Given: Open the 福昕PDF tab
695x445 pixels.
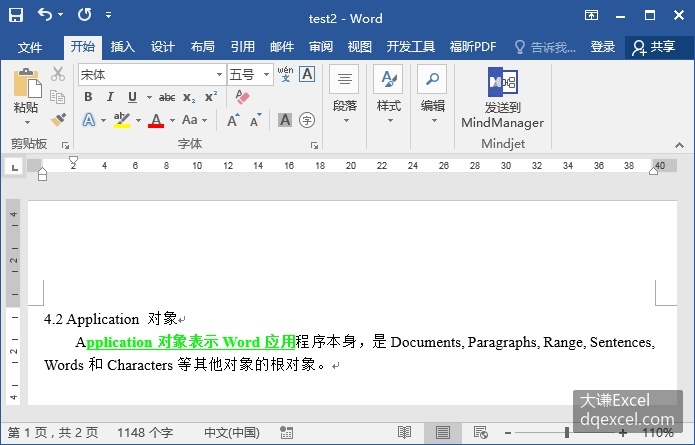Looking at the screenshot, I should coord(473,47).
